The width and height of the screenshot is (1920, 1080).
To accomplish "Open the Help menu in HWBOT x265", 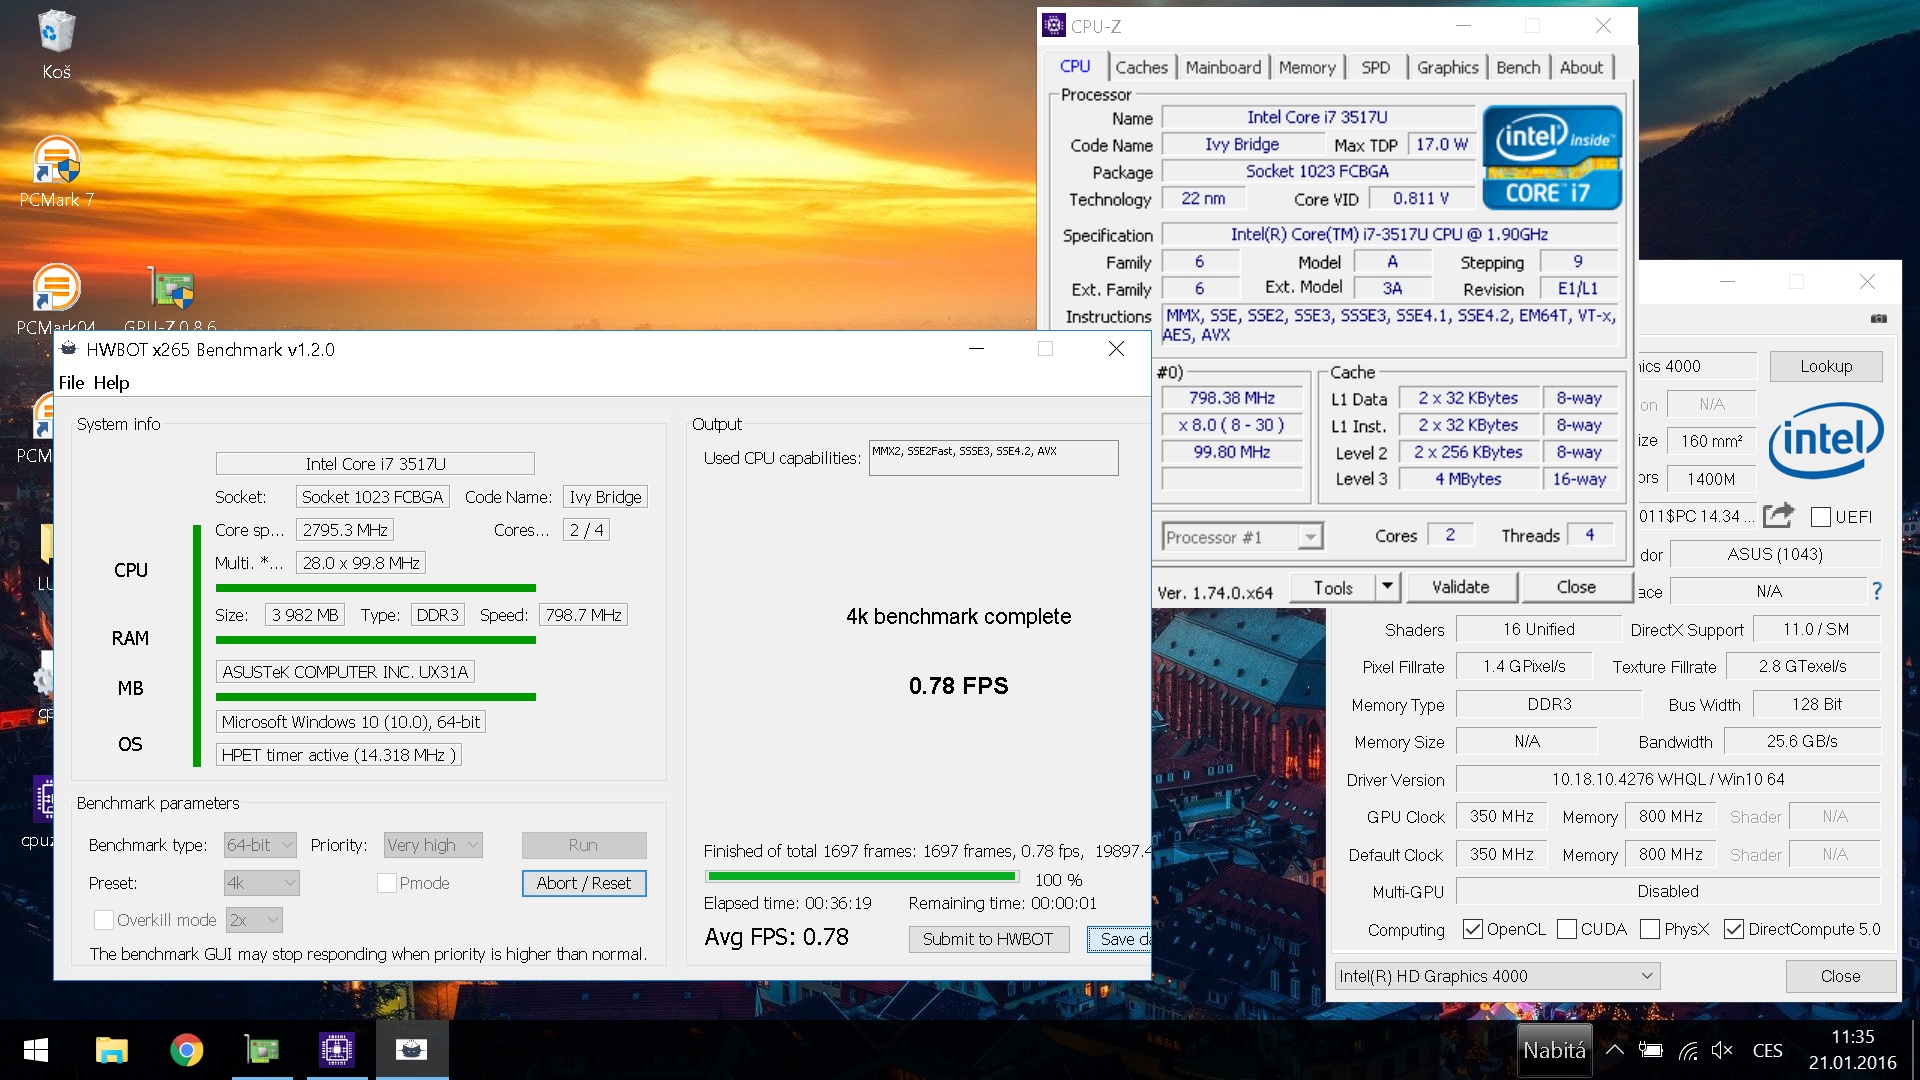I will pos(111,383).
